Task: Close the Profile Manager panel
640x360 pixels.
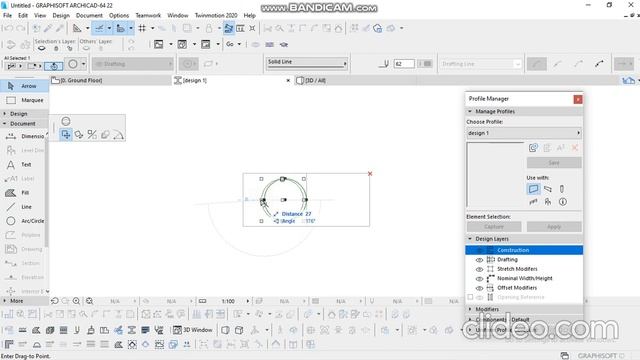Action: tap(578, 99)
